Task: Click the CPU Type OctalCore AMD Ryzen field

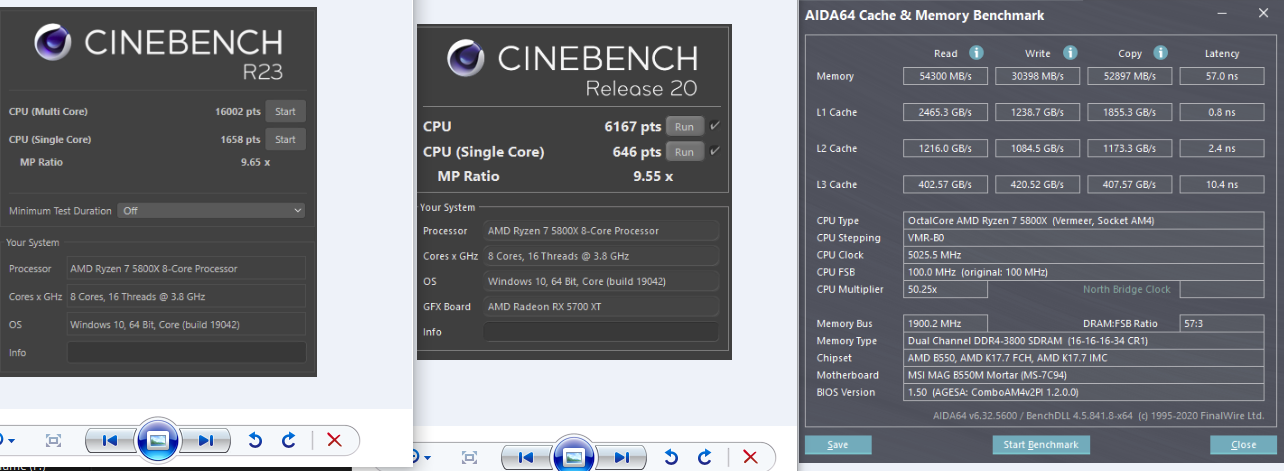Action: pos(1083,221)
